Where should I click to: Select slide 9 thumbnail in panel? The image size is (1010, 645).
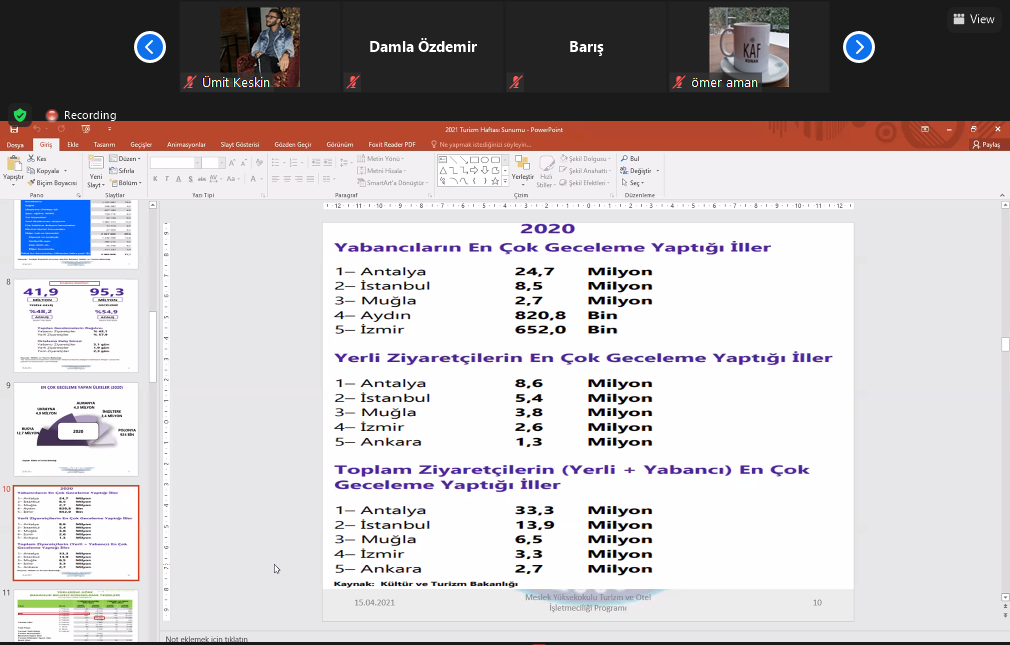pyautogui.click(x=76, y=429)
